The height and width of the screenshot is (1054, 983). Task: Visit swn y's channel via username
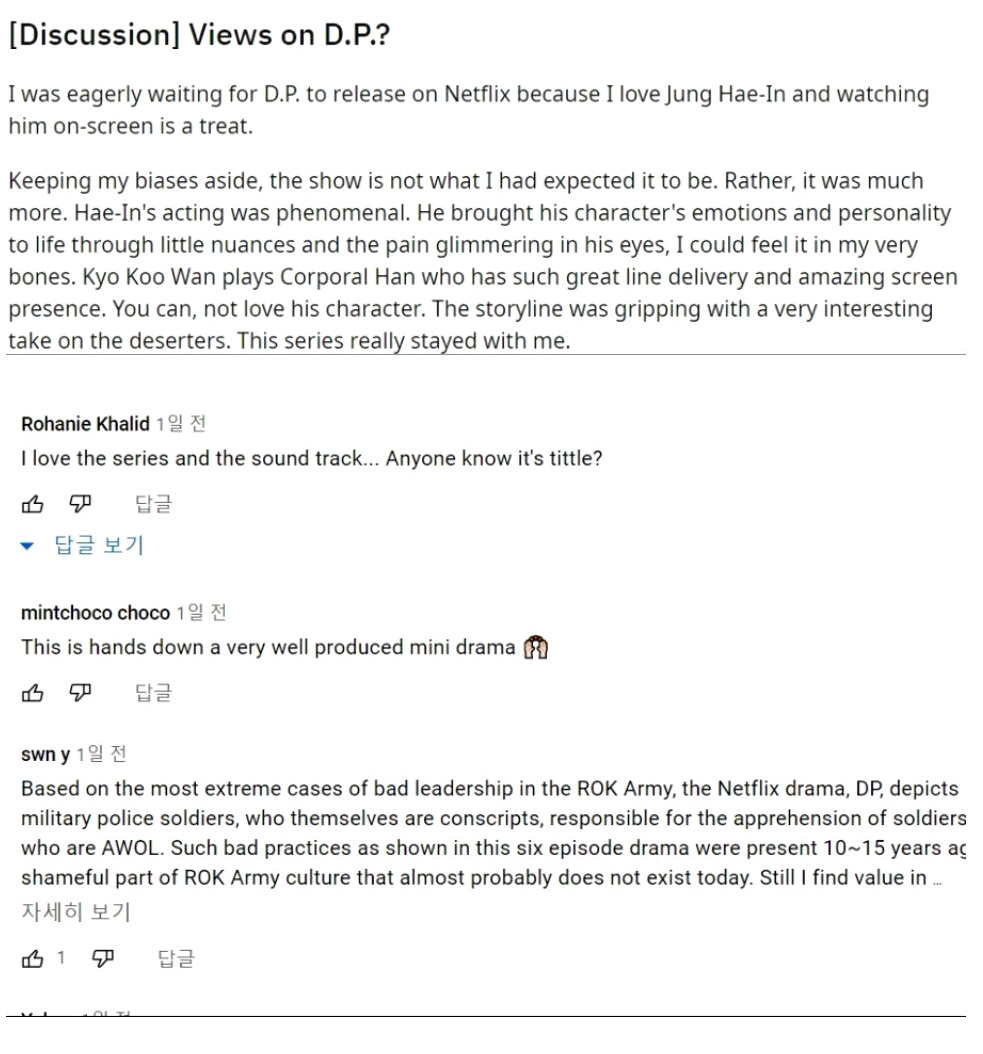pos(45,753)
